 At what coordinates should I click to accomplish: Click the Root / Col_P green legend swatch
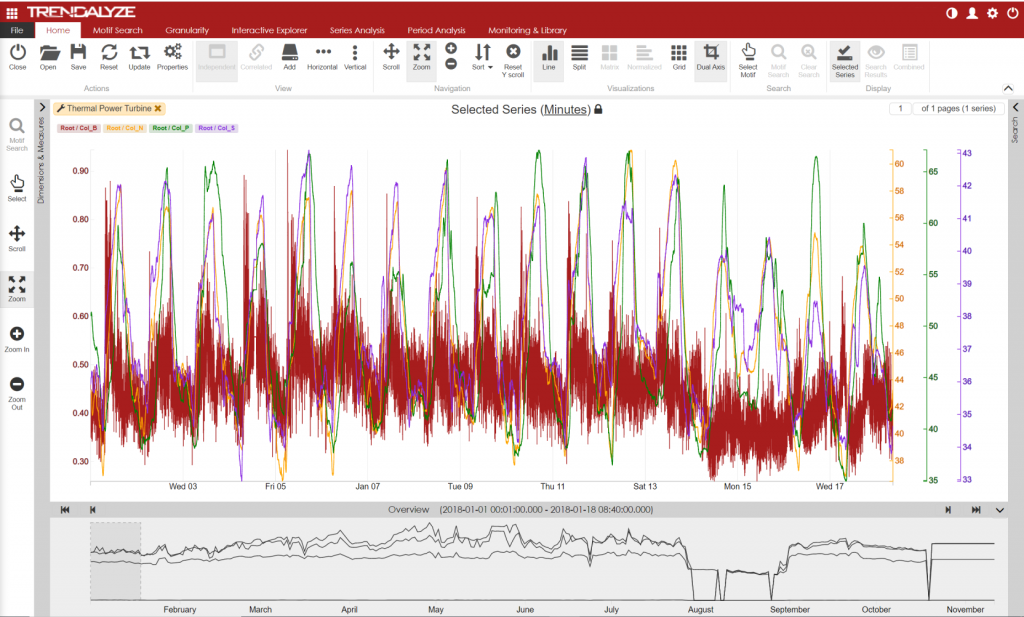[171, 128]
